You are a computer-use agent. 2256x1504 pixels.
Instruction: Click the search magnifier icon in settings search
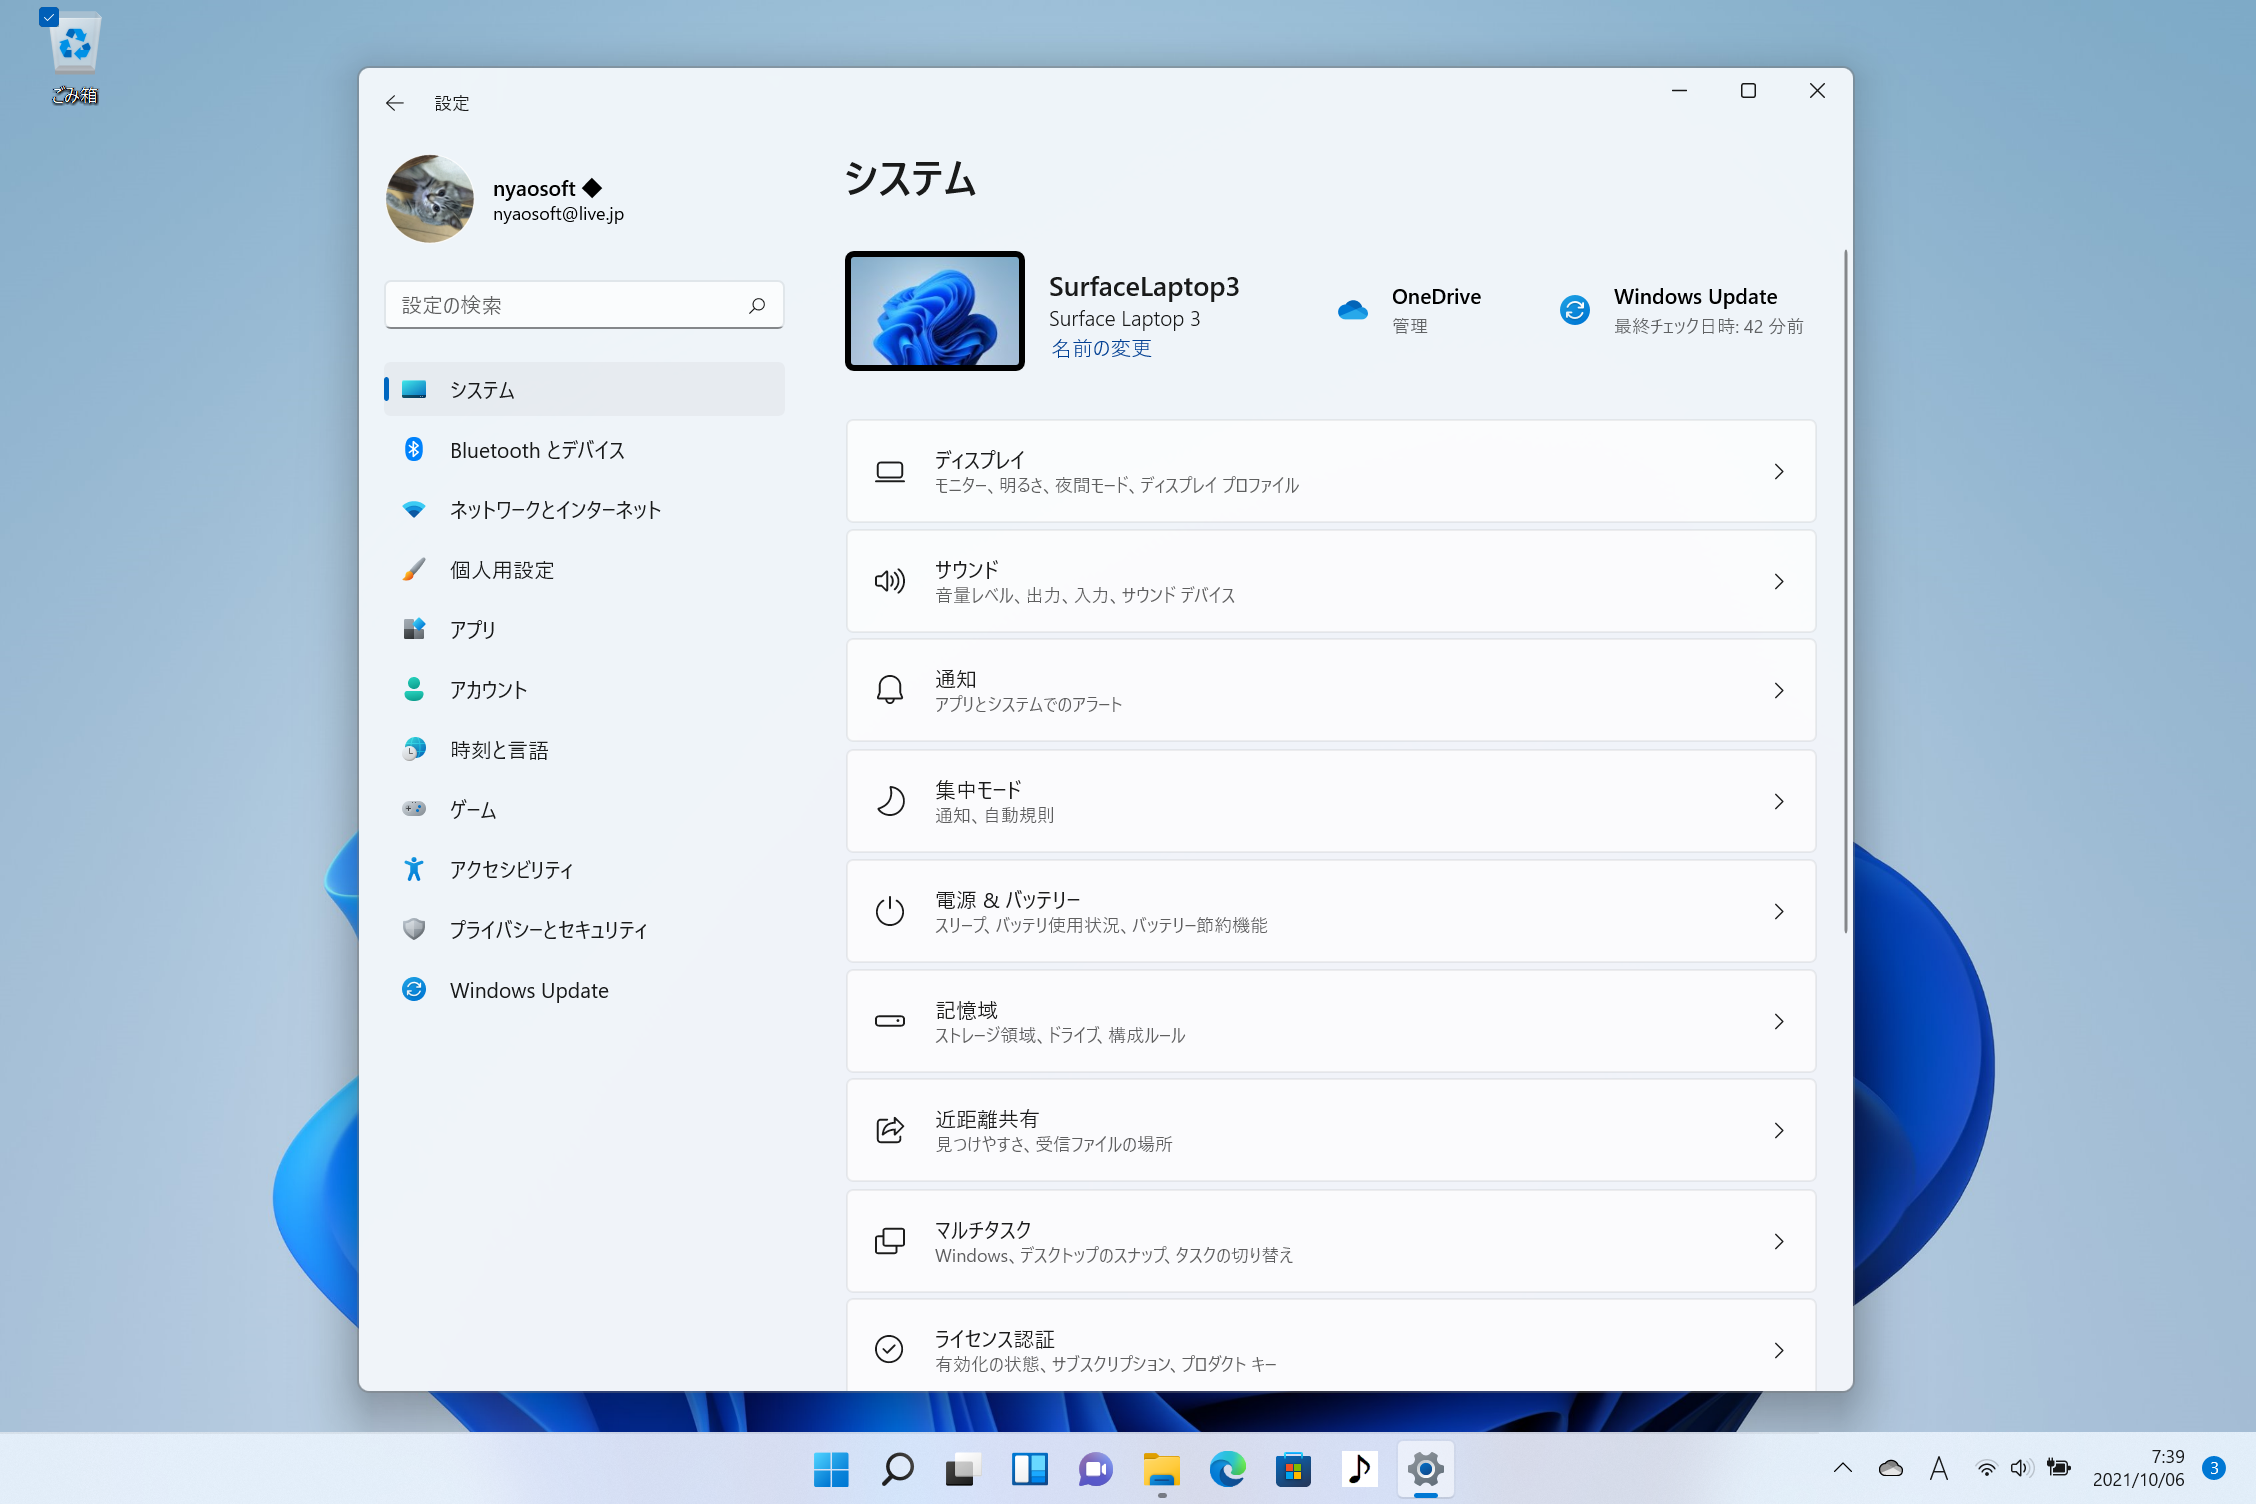[x=757, y=305]
